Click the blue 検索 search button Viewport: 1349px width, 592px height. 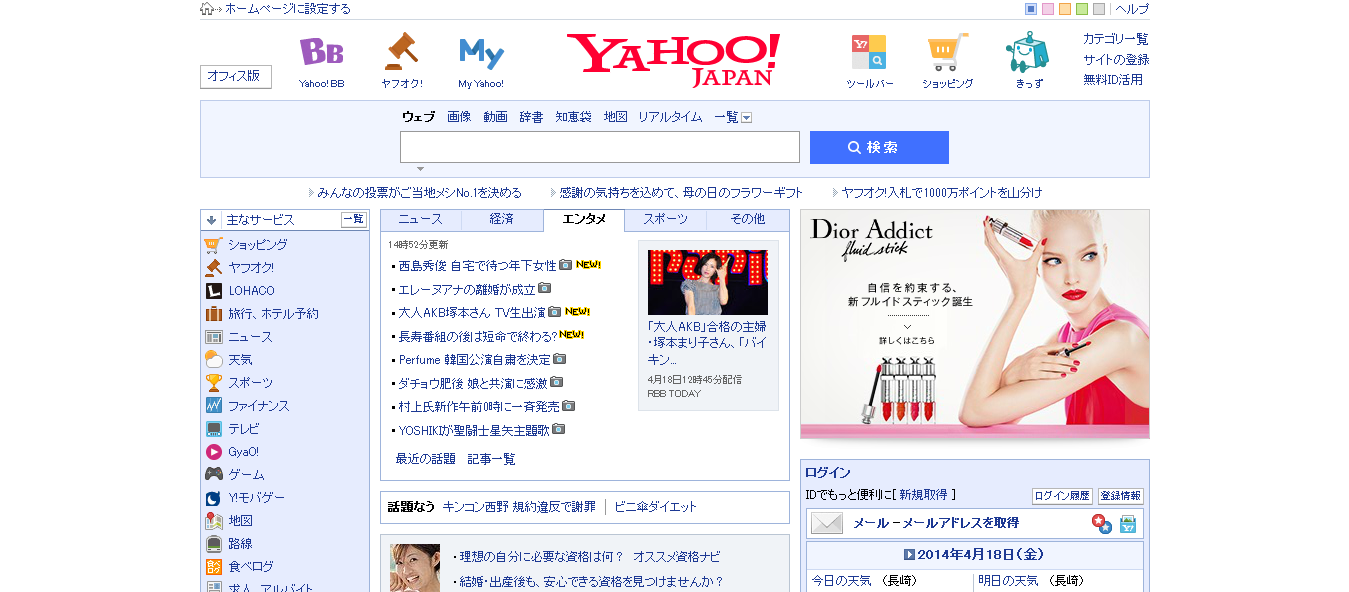tap(879, 147)
